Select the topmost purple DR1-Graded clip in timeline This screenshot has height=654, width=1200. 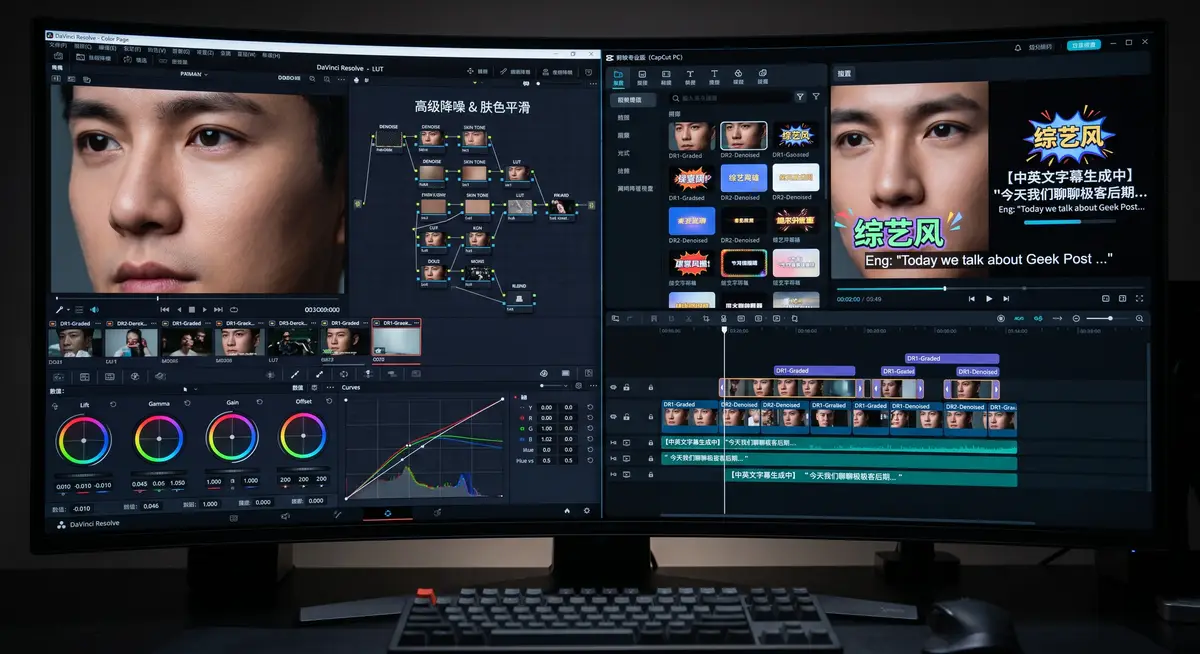coord(951,358)
